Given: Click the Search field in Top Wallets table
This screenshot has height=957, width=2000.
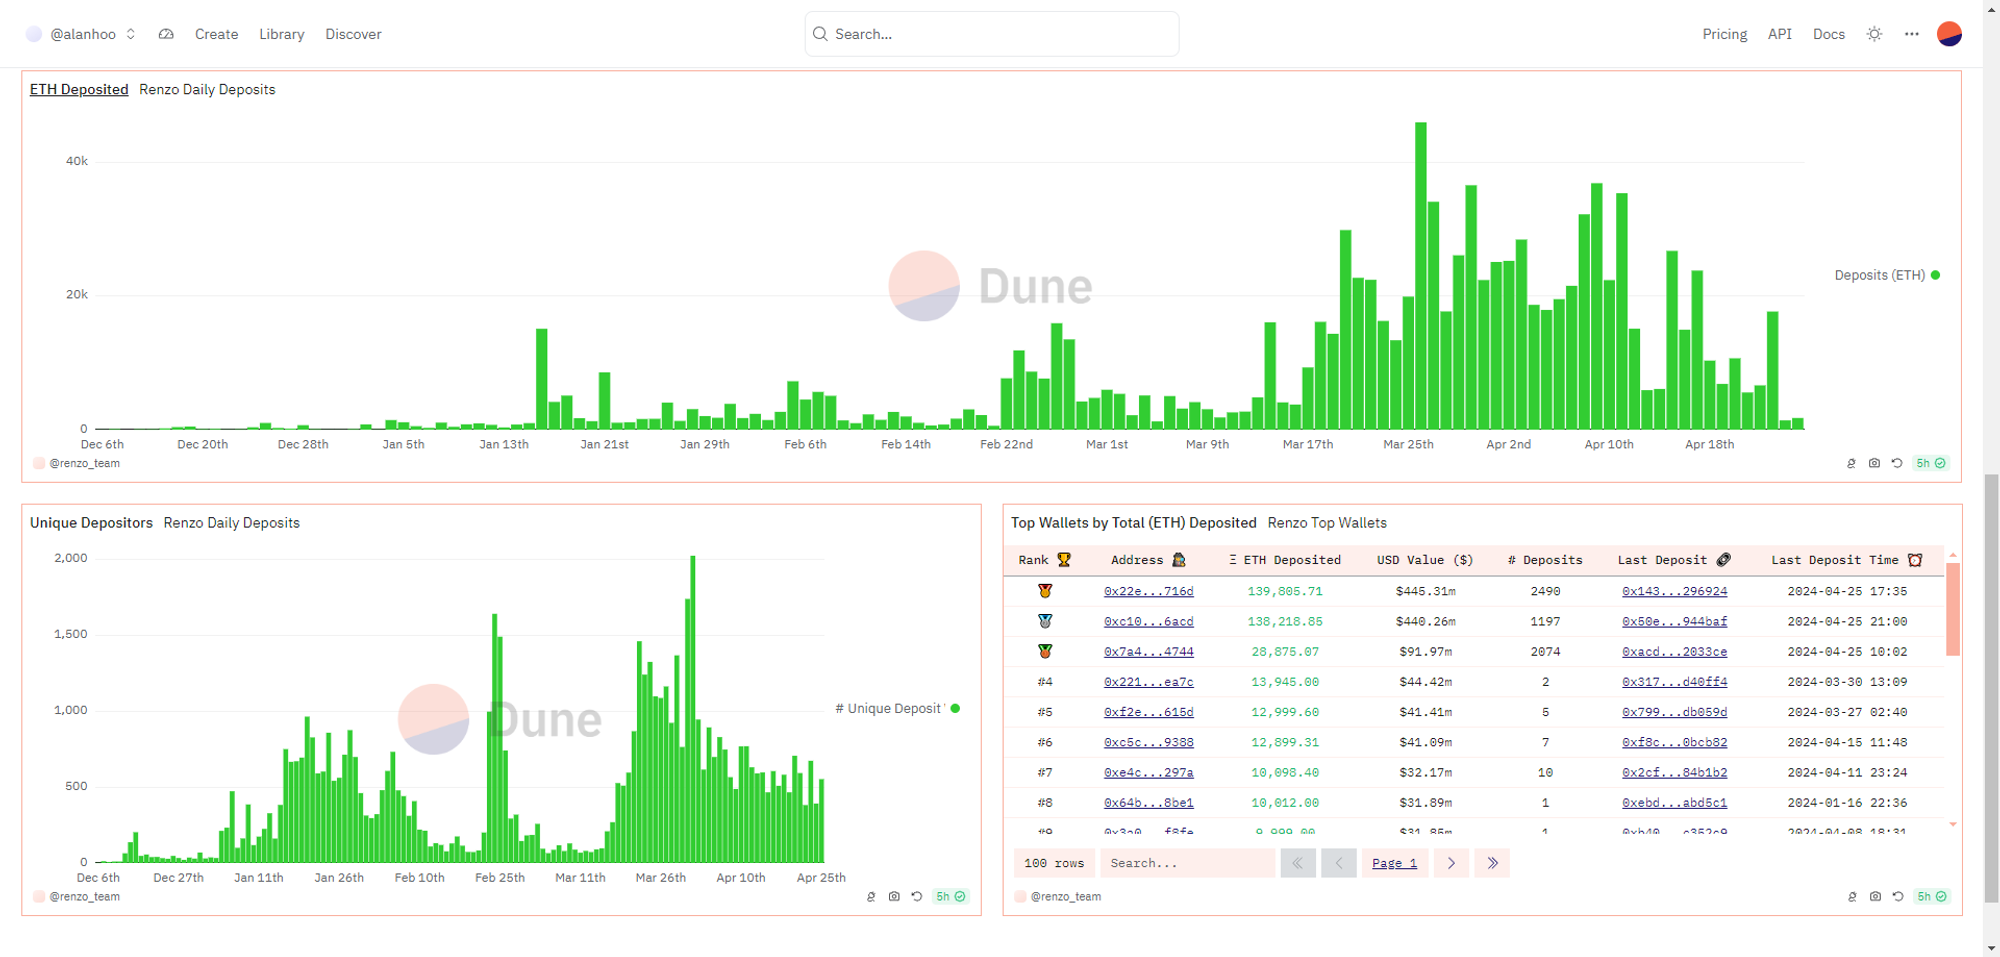Looking at the screenshot, I should click(1186, 863).
